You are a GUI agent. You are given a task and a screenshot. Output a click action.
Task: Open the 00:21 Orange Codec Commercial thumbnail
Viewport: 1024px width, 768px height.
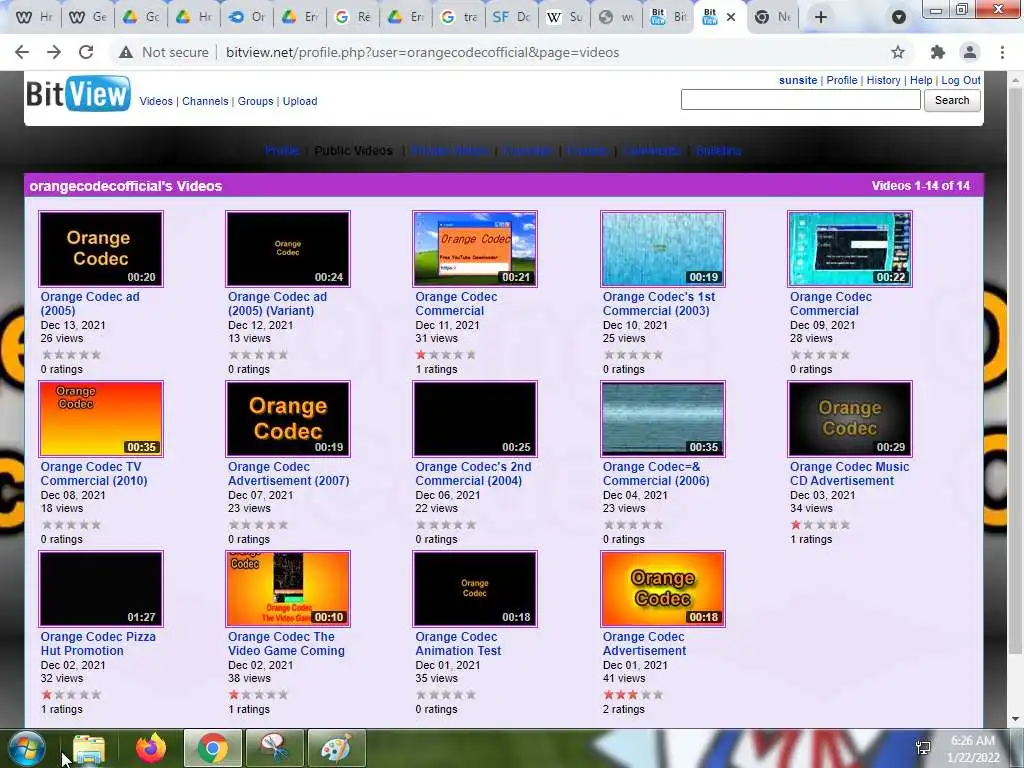pyautogui.click(x=475, y=249)
